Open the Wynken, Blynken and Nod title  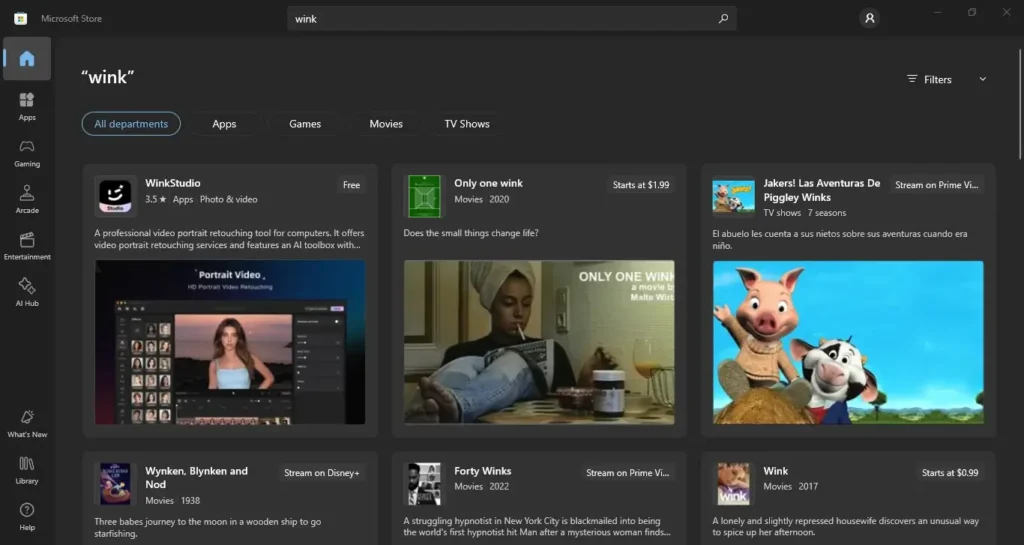(x=196, y=477)
